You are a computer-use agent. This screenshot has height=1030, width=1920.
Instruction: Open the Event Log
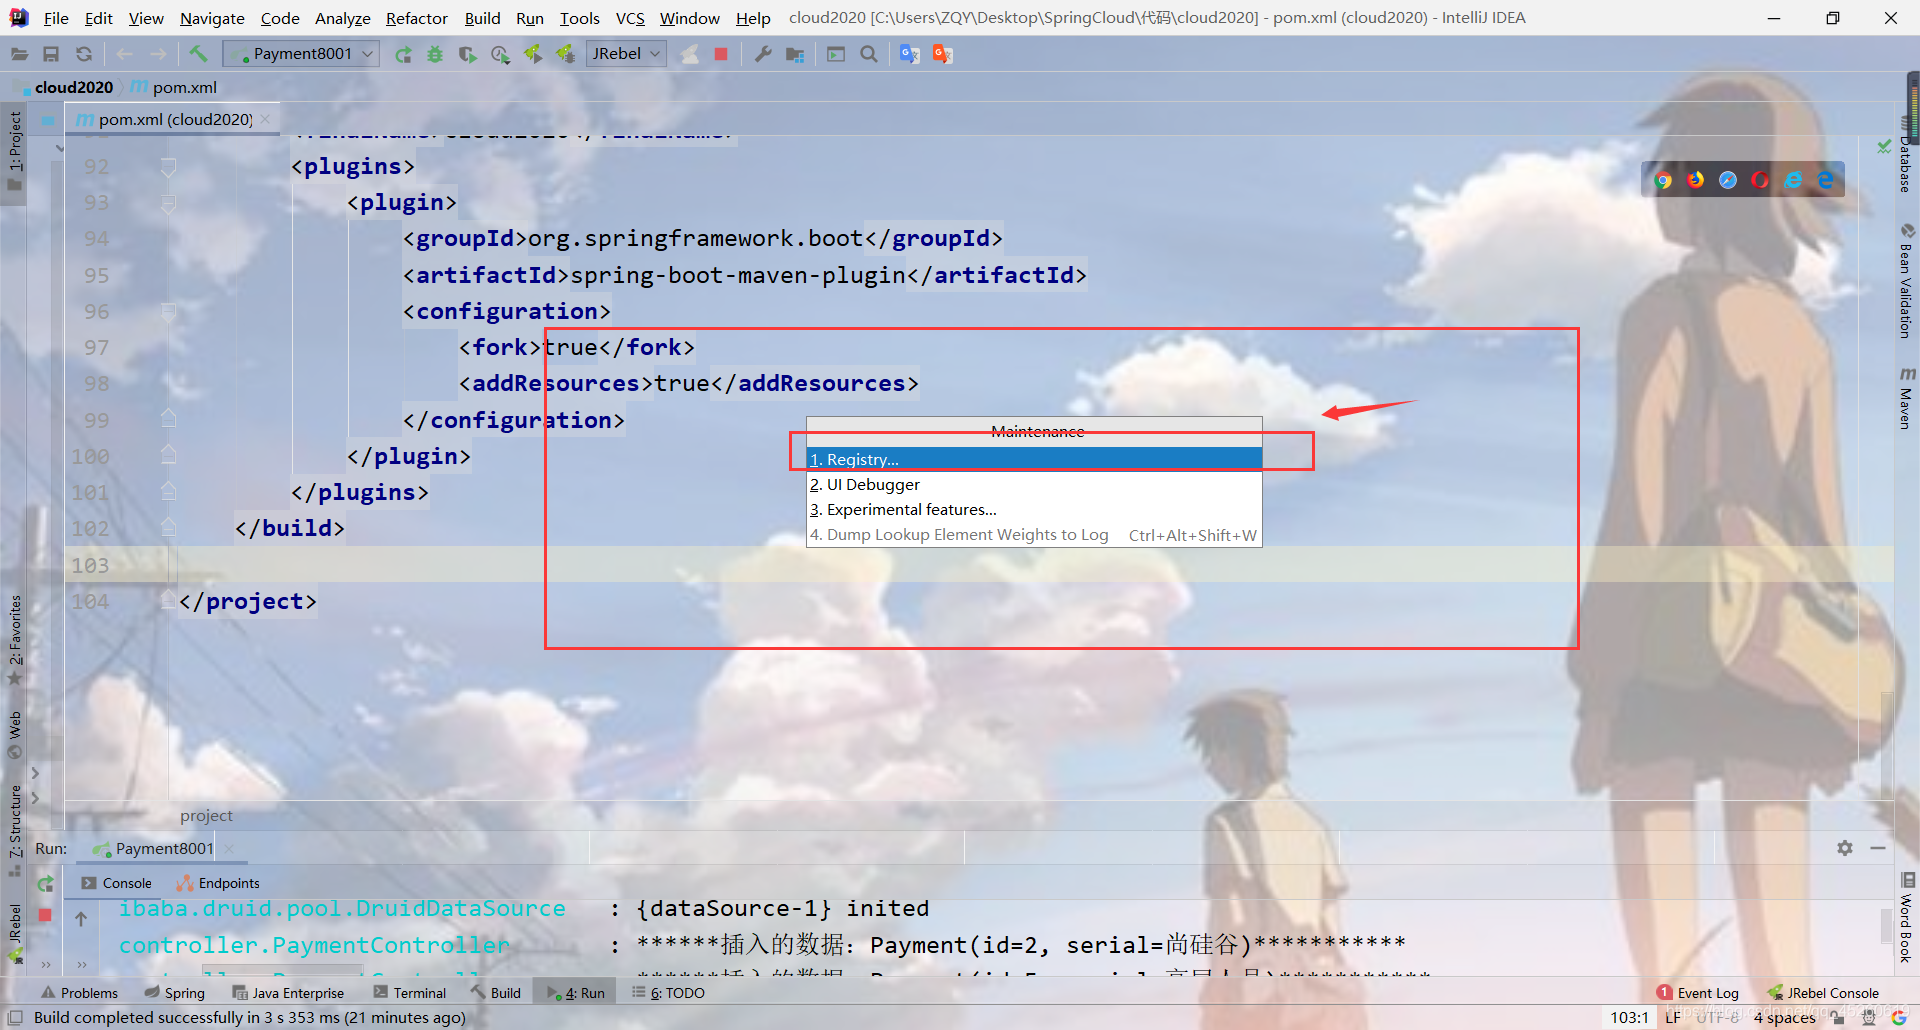click(1698, 993)
